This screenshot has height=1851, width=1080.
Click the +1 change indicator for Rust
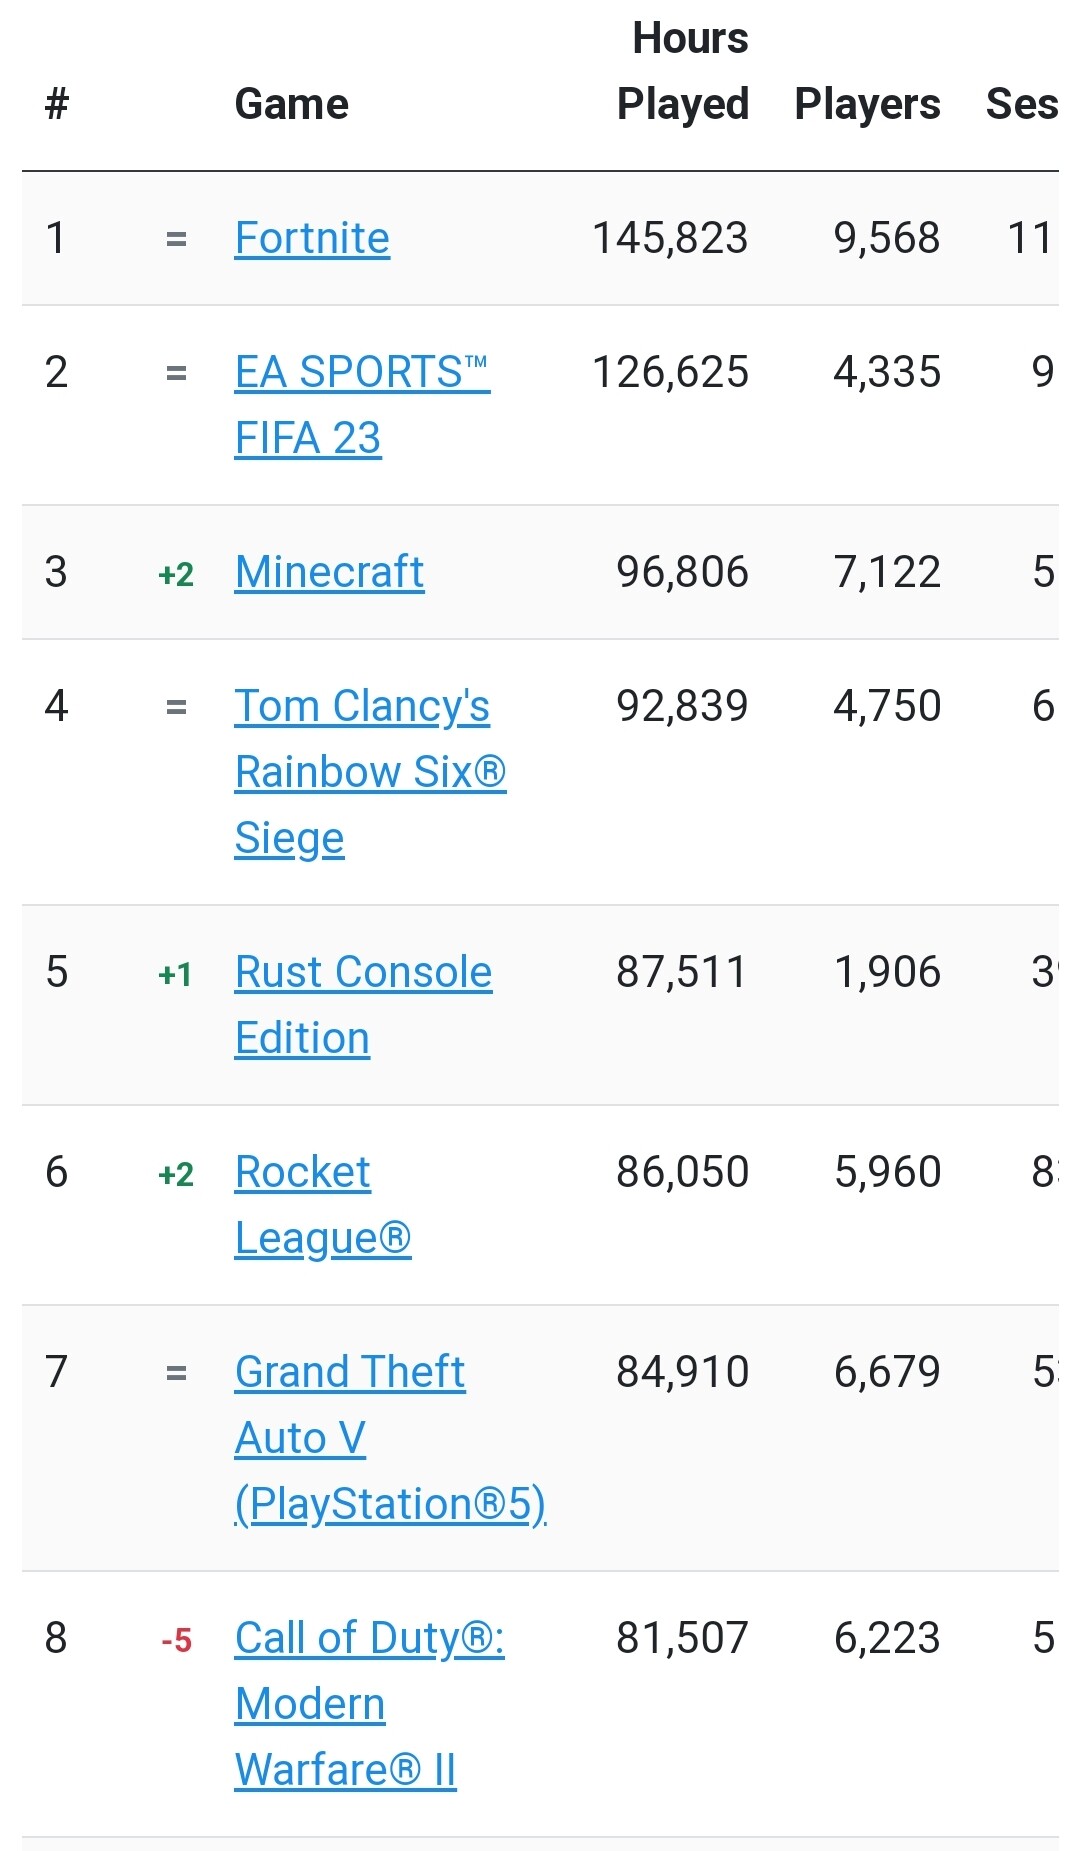click(x=175, y=974)
